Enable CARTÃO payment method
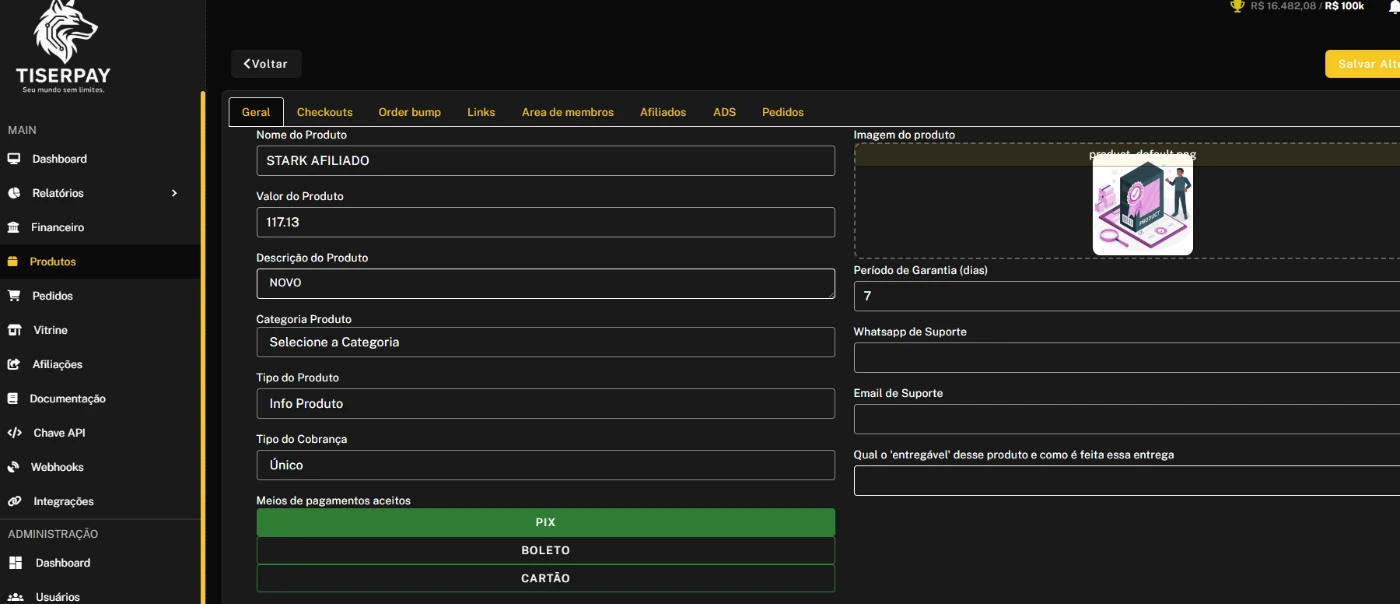Image resolution: width=1400 pixels, height=604 pixels. [x=545, y=578]
